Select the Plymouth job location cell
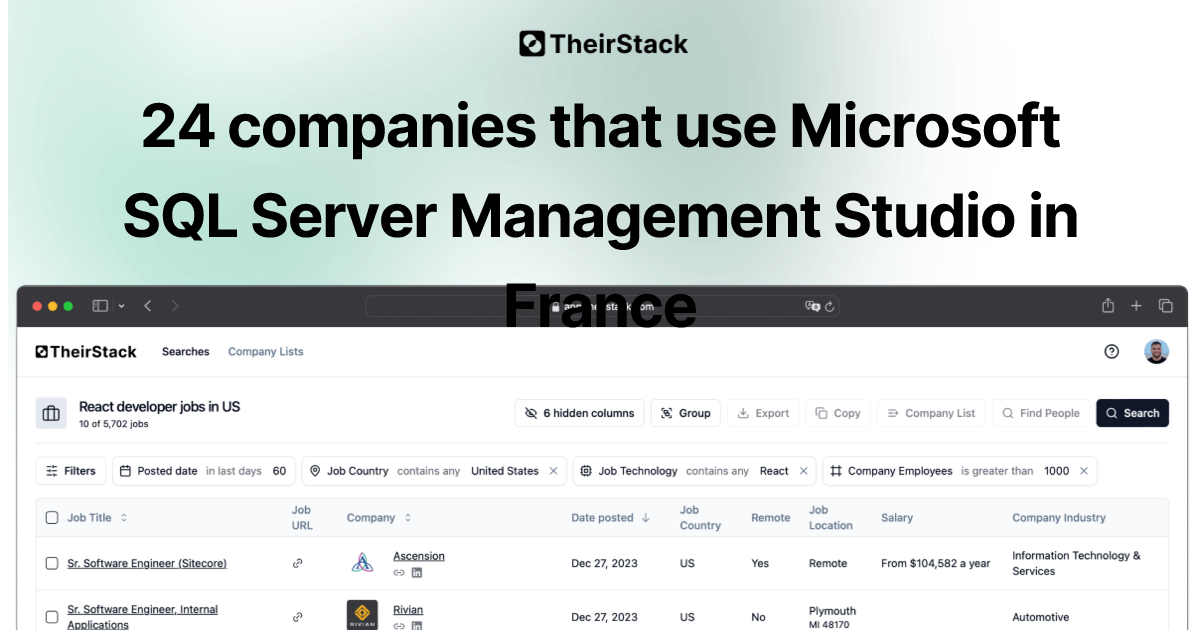The image size is (1200, 630). coord(833,617)
